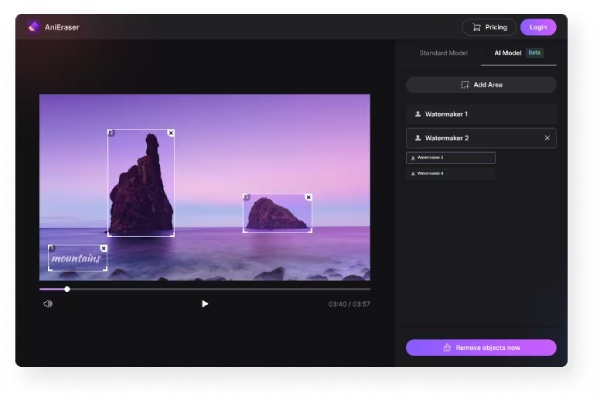Close the small rock selection box
600x401 pixels.
[308, 197]
